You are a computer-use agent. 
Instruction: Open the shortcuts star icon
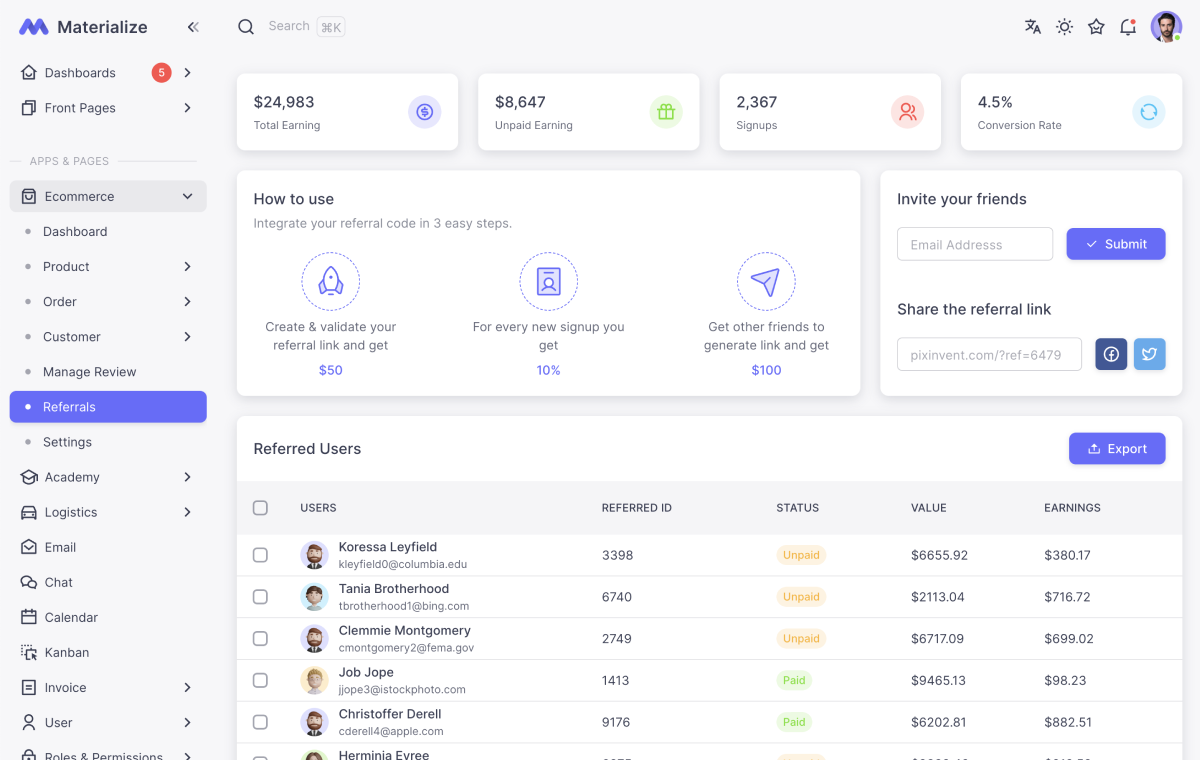(x=1096, y=27)
